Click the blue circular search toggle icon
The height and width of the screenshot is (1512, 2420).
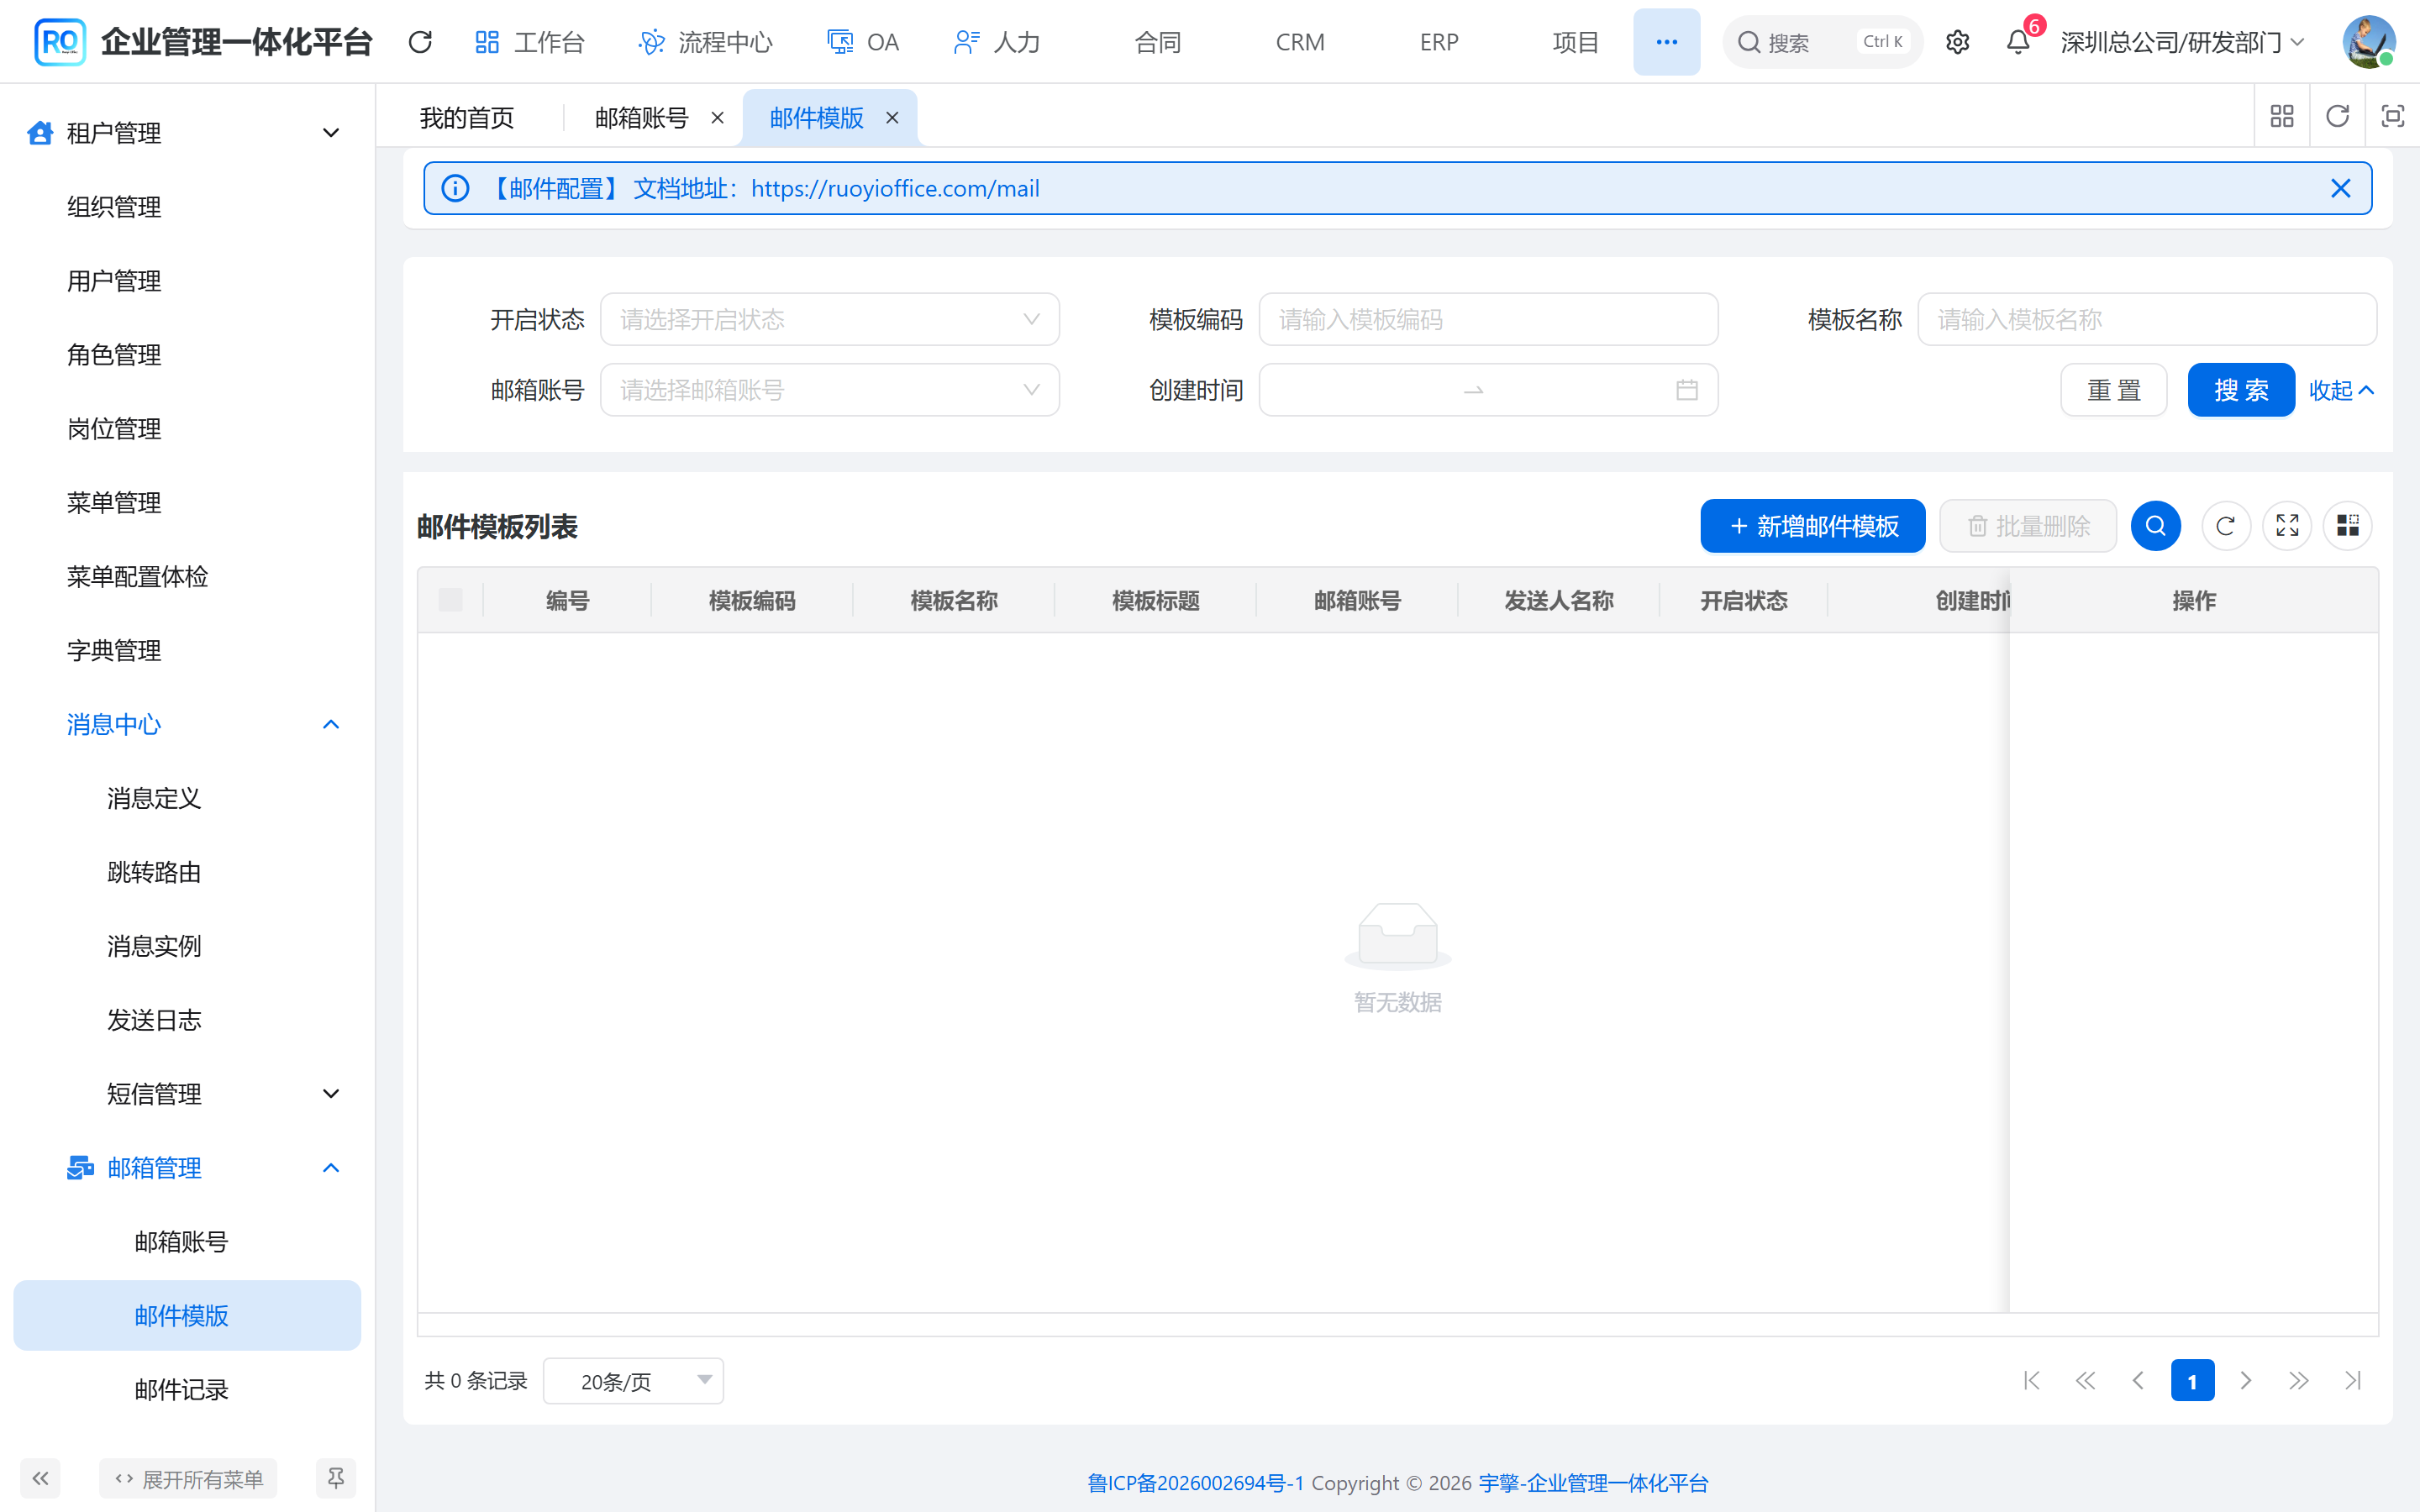coord(2155,526)
